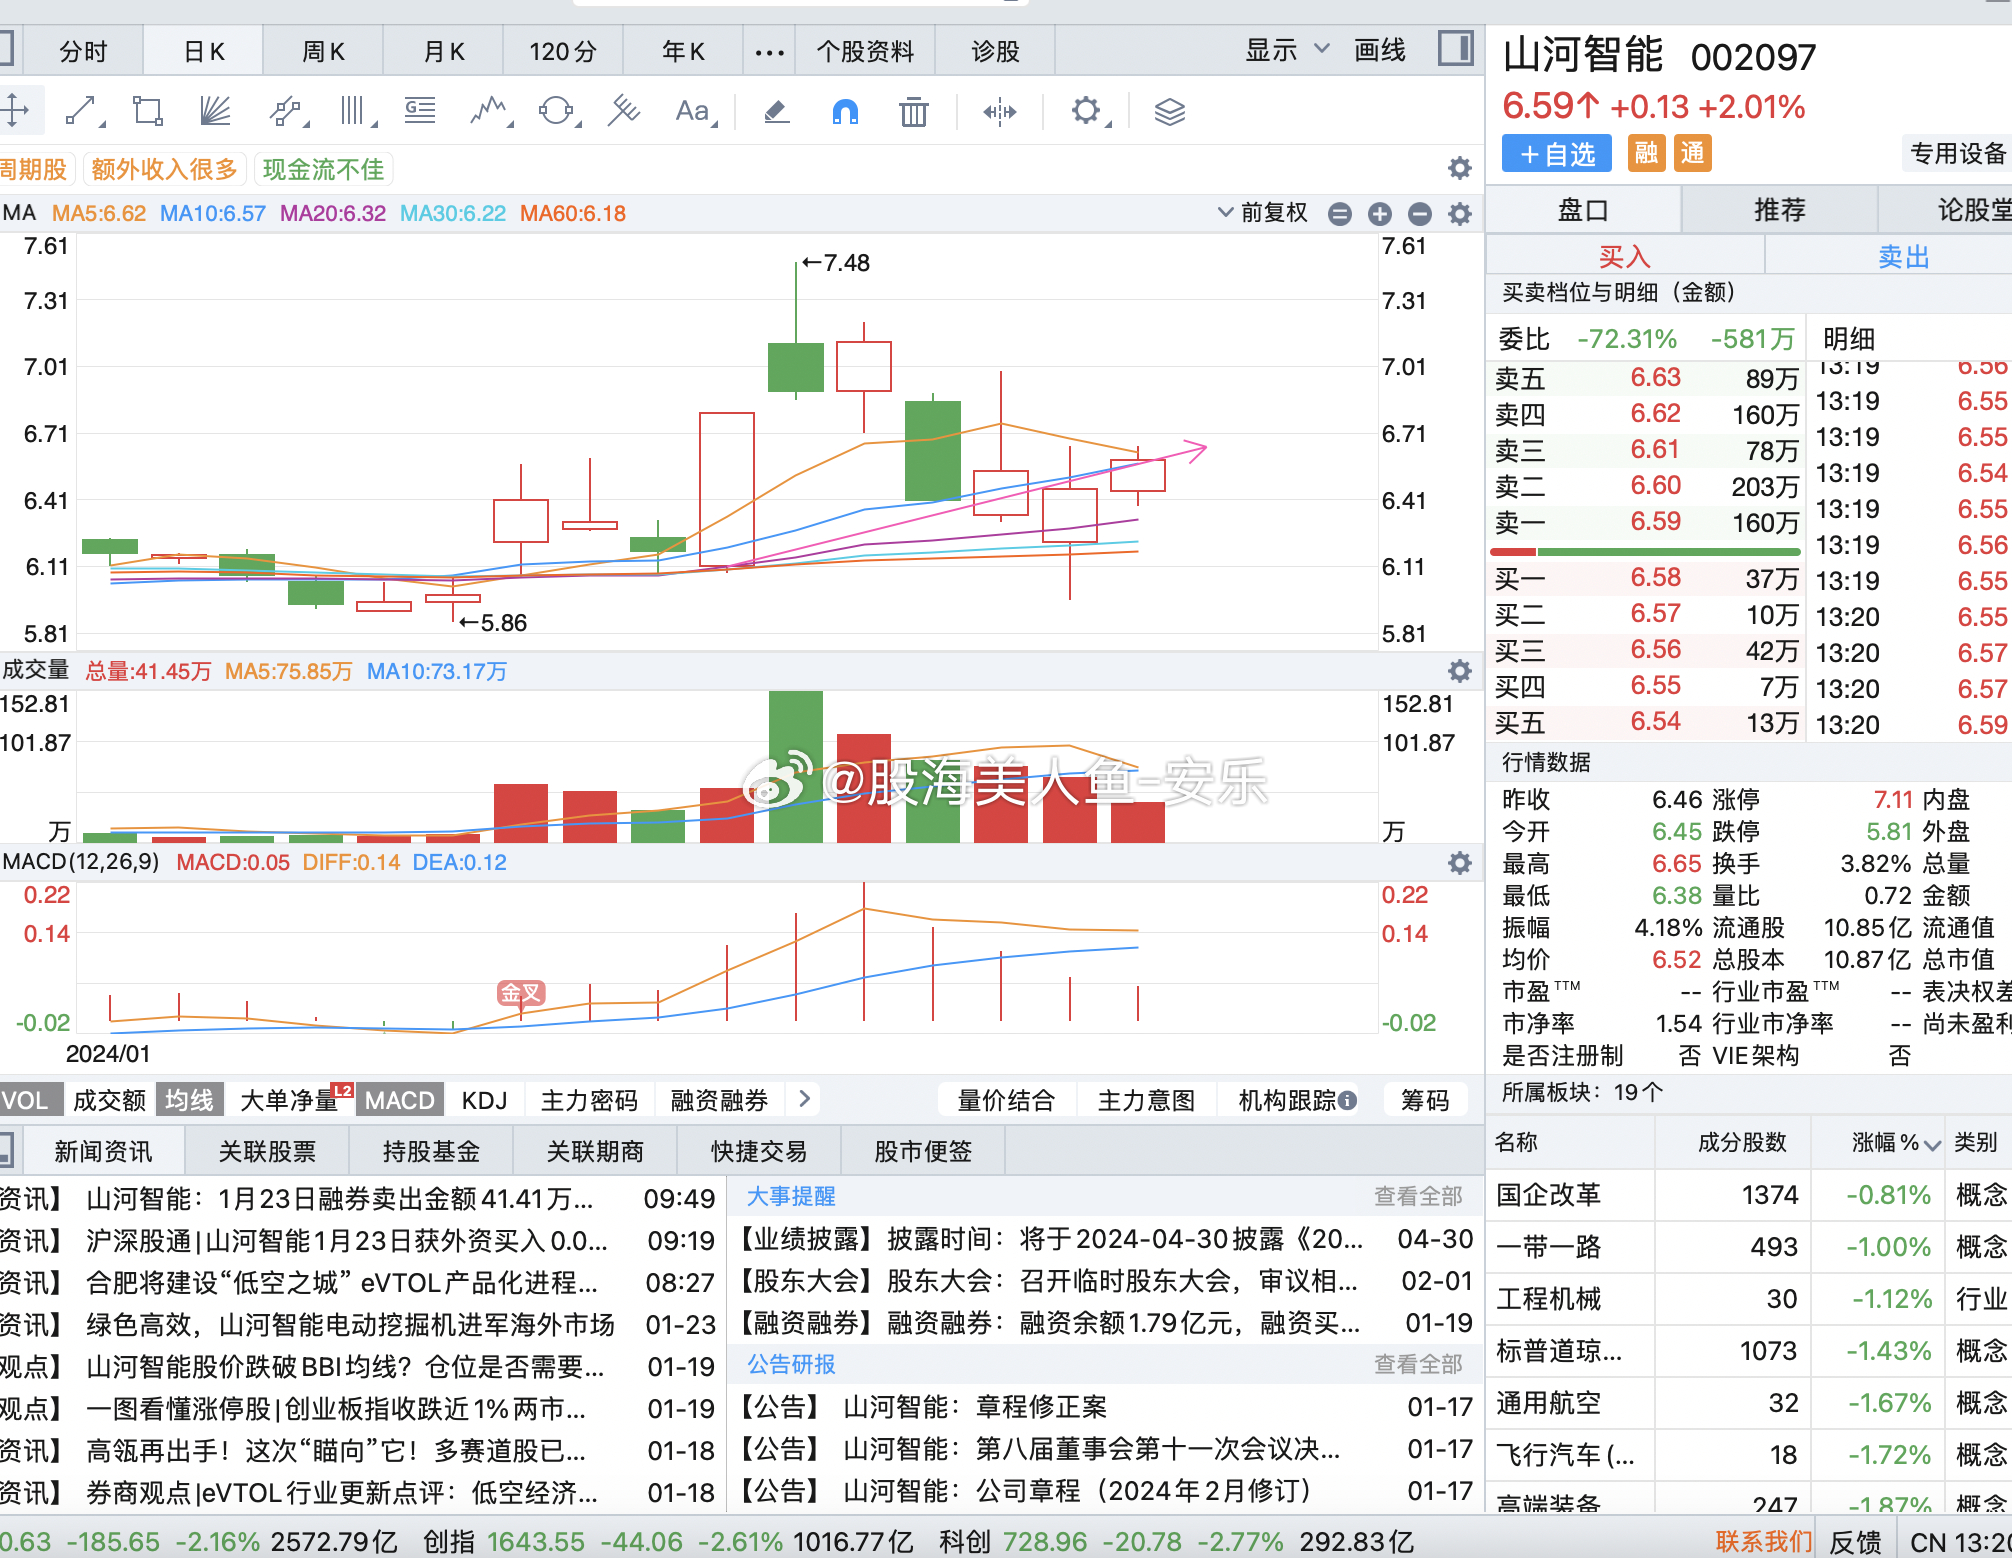Image resolution: width=2012 pixels, height=1558 pixels.
Task: Open the 前复权 adjustment dropdown
Action: click(x=1263, y=213)
